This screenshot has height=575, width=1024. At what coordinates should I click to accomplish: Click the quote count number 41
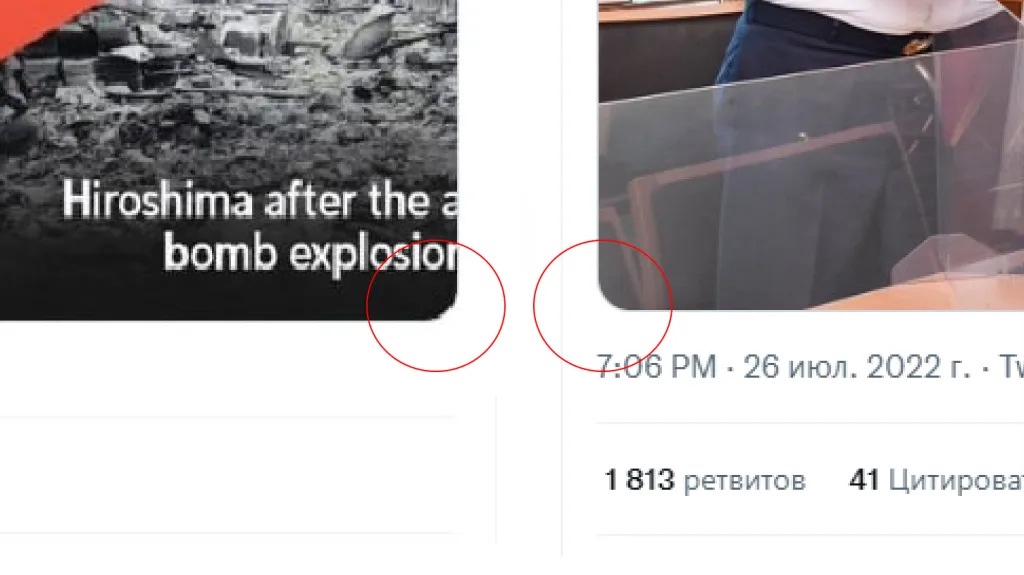(x=863, y=480)
